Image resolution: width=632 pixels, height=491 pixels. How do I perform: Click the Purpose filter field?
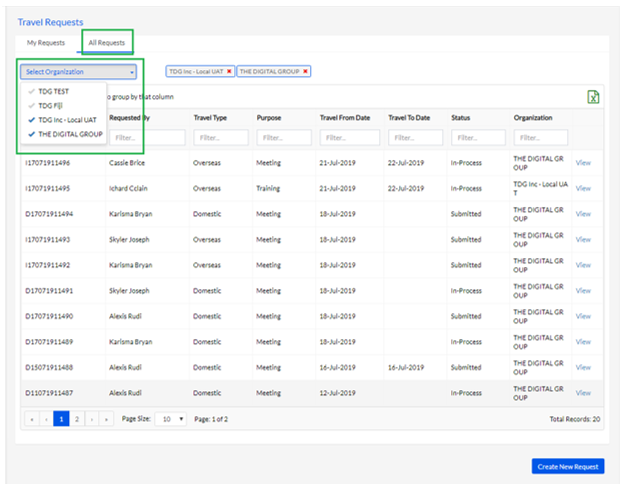click(x=284, y=137)
